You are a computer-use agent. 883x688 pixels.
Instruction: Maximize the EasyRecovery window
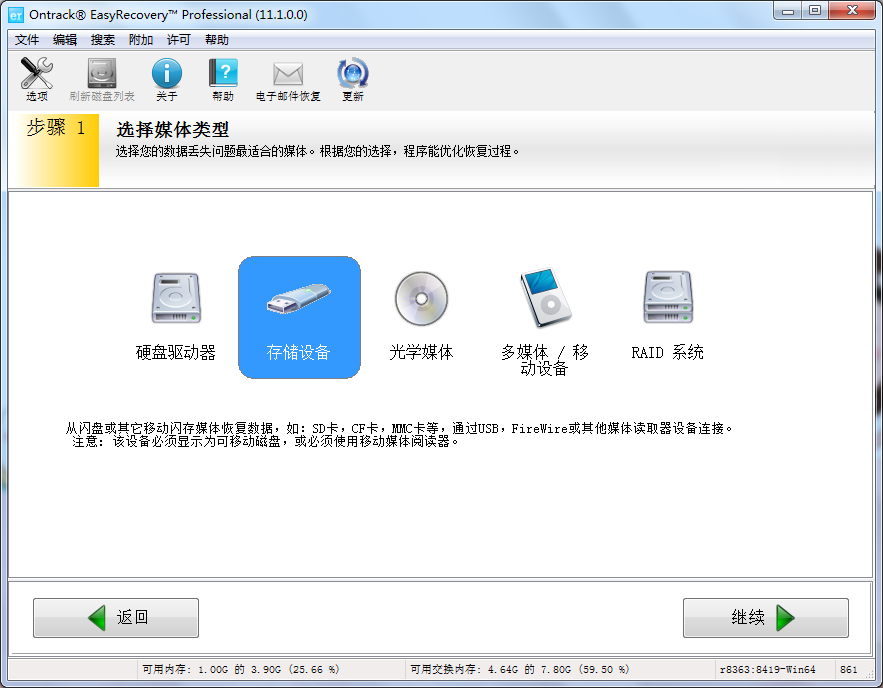tap(815, 11)
